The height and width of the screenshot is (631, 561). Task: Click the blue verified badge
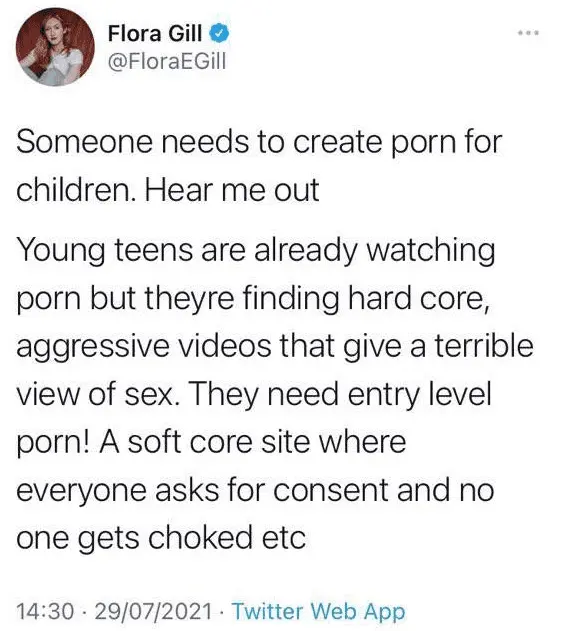(x=219, y=33)
